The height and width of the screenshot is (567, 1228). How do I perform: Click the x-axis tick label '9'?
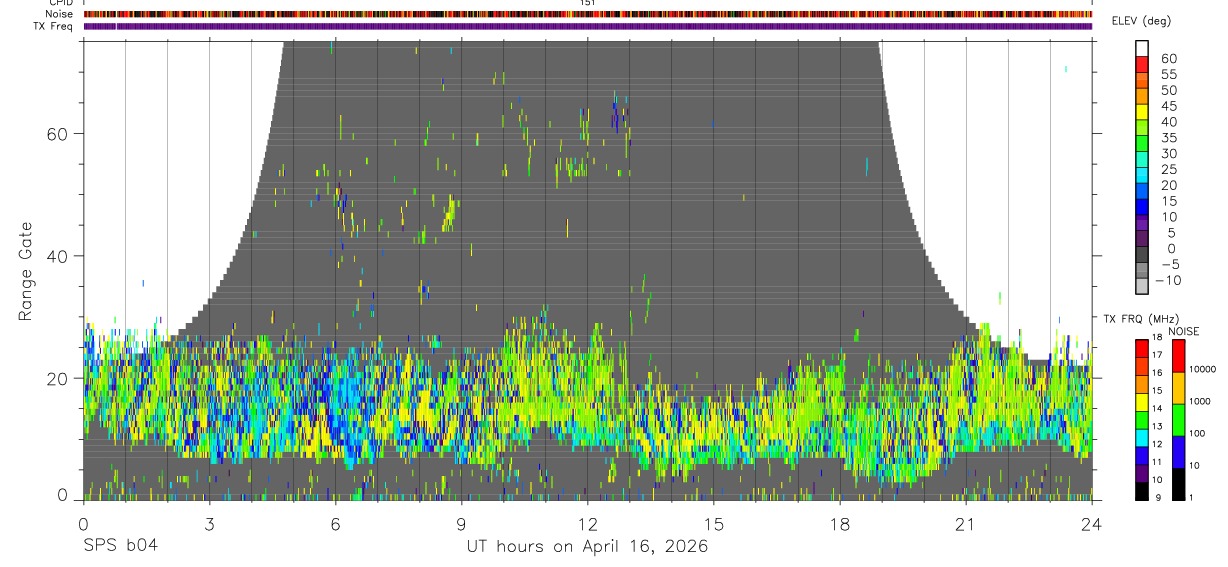pos(461,524)
